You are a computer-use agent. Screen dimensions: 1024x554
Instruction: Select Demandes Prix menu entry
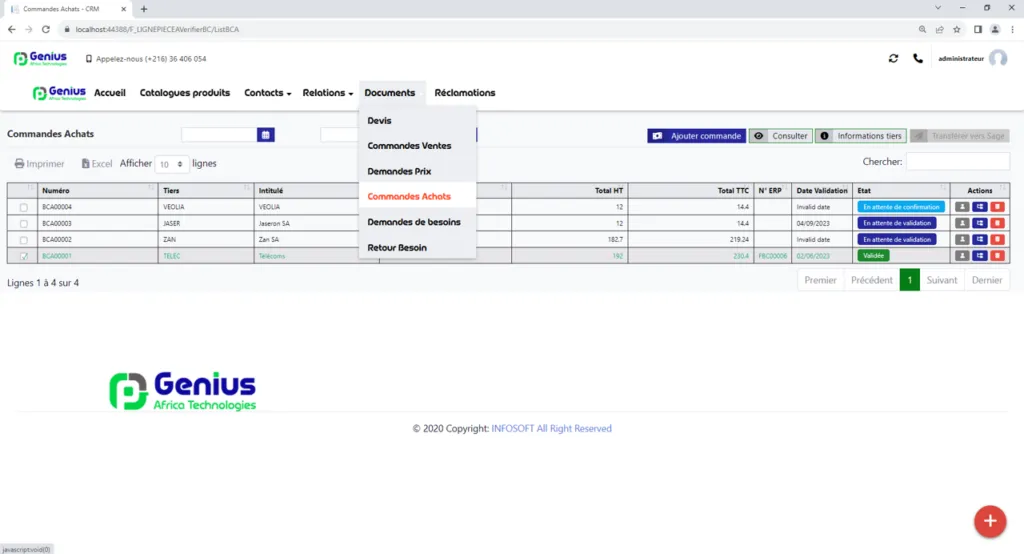click(399, 171)
